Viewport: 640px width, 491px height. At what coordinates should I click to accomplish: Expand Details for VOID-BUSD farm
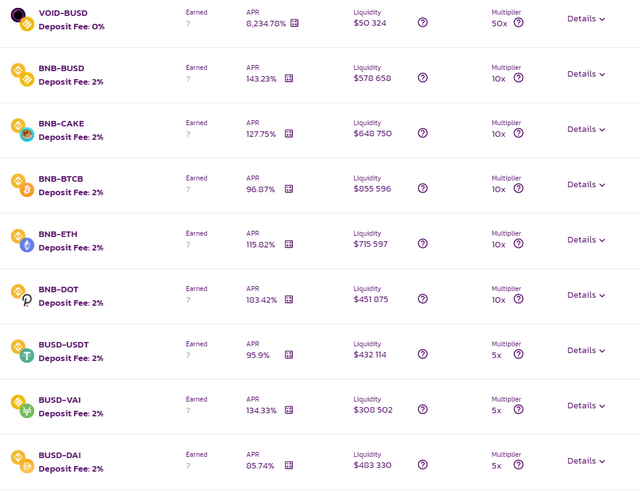586,19
